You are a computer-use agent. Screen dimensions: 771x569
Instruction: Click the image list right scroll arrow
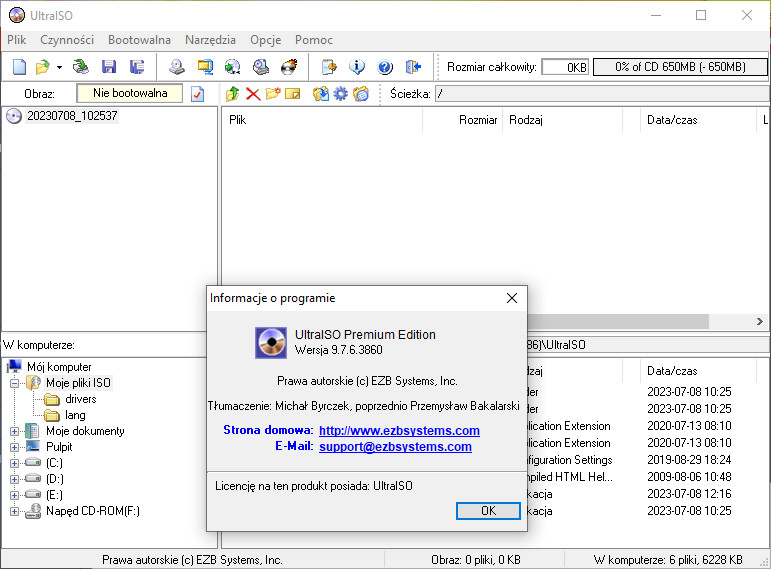(x=760, y=321)
